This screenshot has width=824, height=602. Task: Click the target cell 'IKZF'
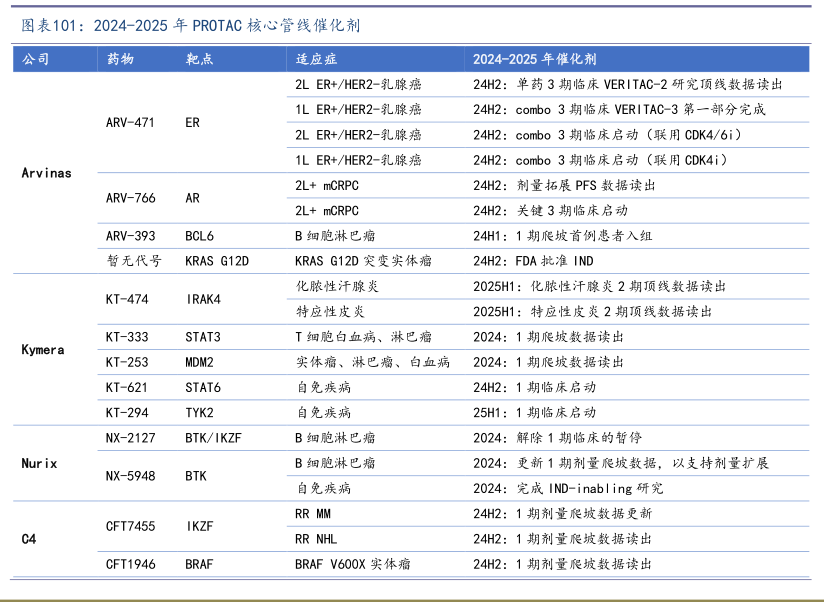[199, 526]
